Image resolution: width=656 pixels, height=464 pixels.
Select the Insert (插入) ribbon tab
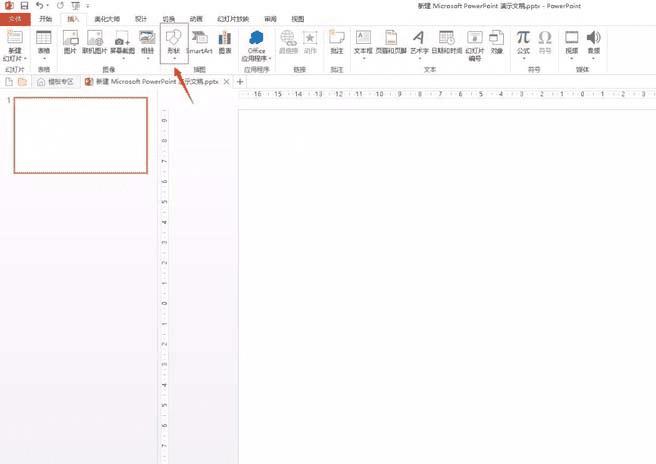[x=73, y=19]
